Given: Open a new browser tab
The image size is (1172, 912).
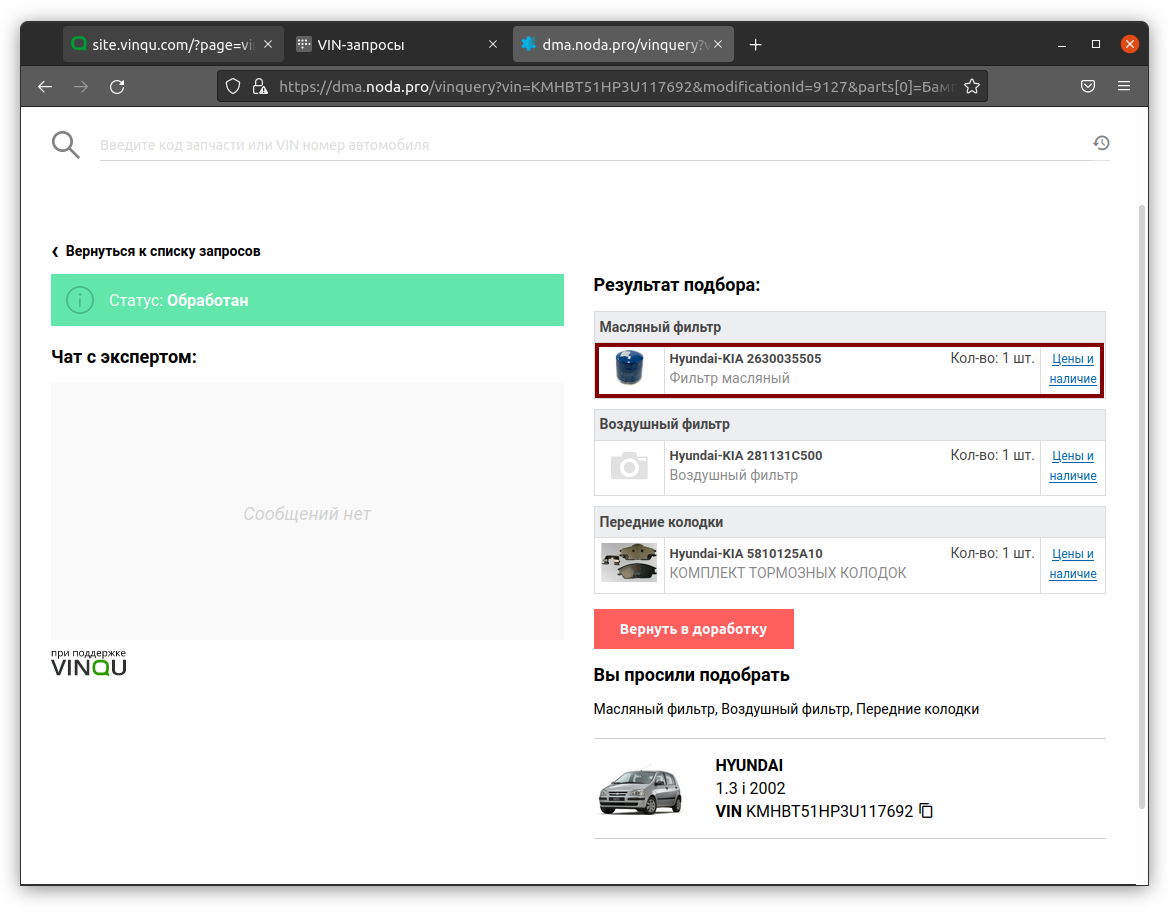Looking at the screenshot, I should [x=756, y=45].
